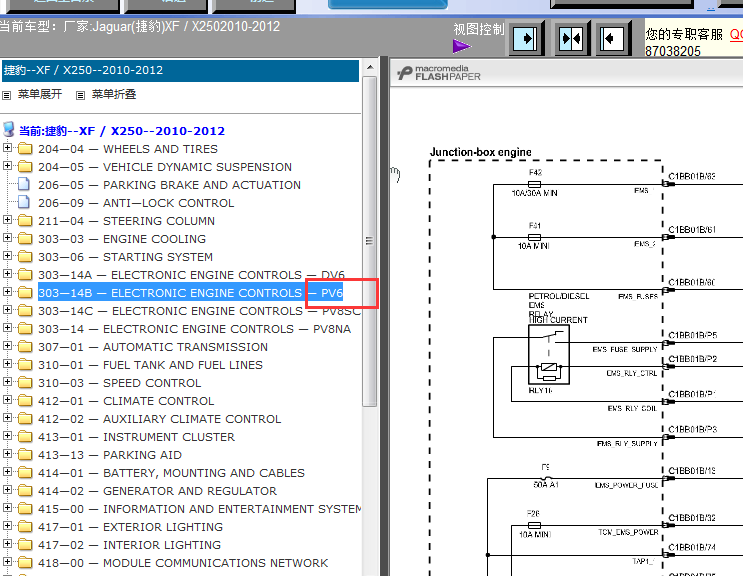The height and width of the screenshot is (576, 743).
Task: Expand the 204-04 Wheels and Tires node
Action: coord(7,148)
